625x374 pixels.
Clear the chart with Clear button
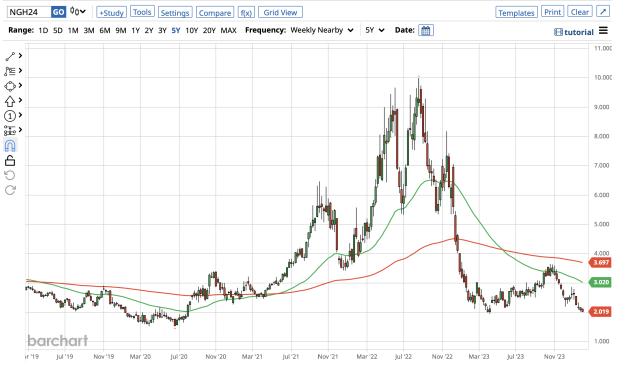click(580, 12)
